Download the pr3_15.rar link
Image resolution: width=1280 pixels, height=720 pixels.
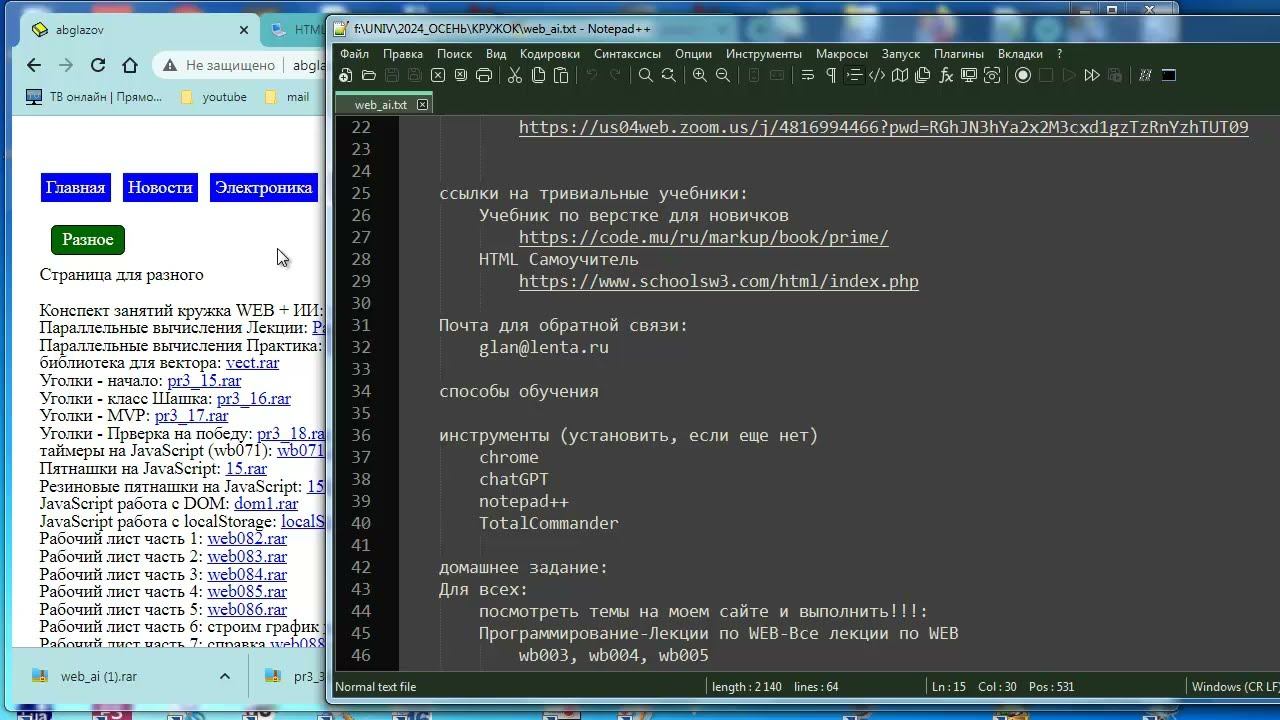204,381
